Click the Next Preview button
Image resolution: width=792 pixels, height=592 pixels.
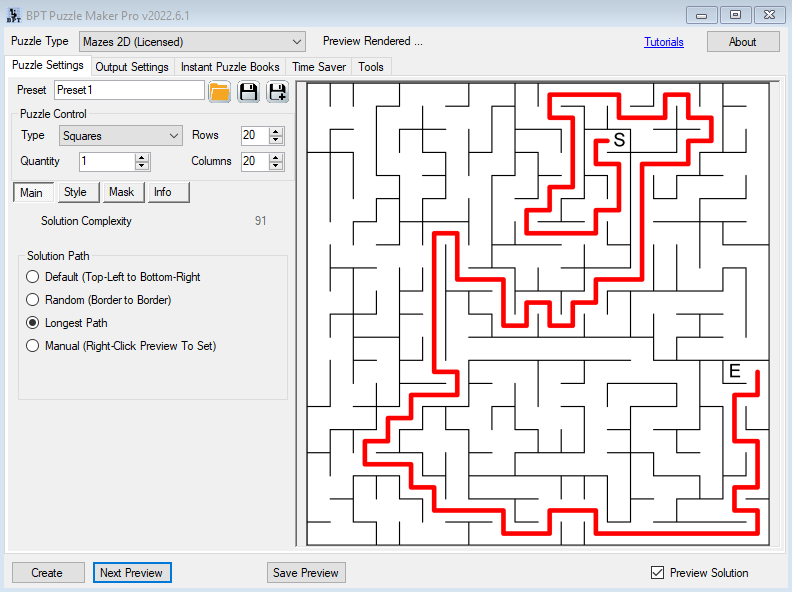coord(132,573)
